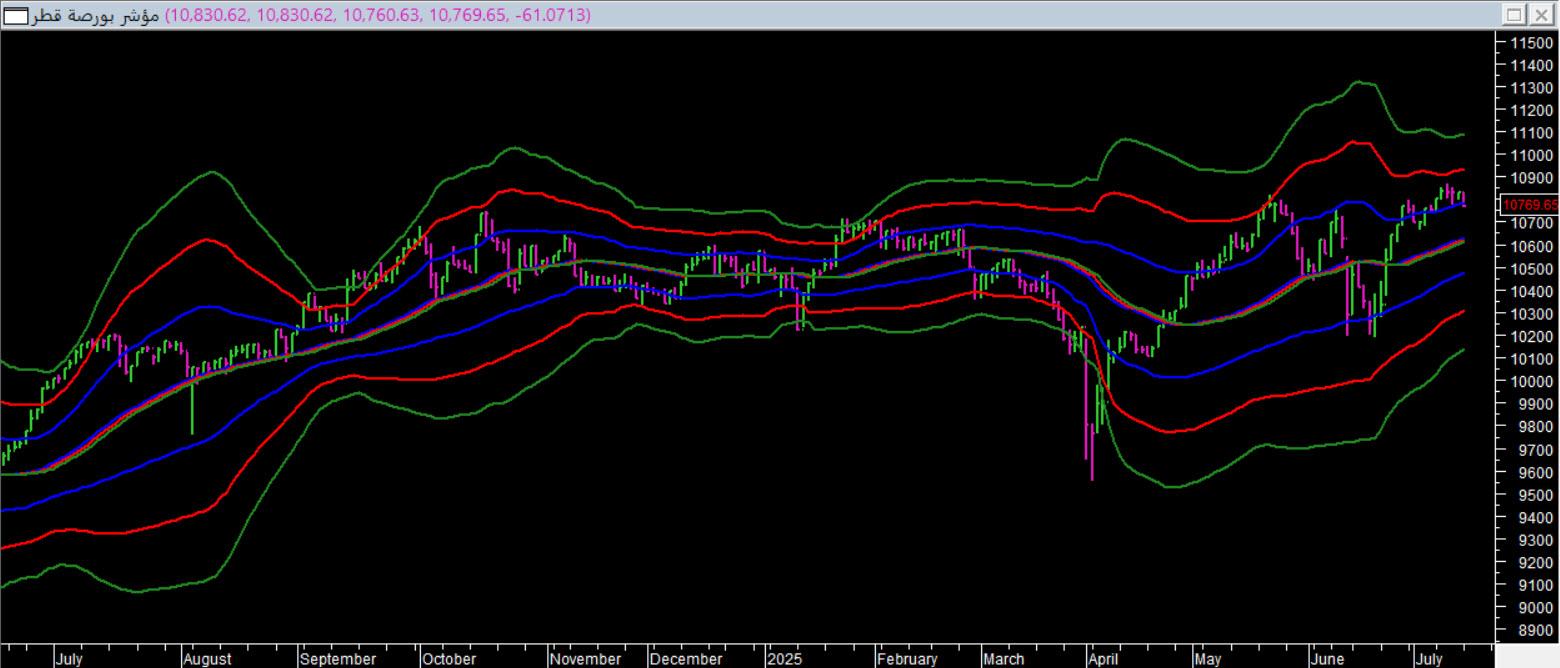Viewport: 1560px width, 668px height.
Task: Click the 10300 price axis label
Action: click(x=1531, y=313)
